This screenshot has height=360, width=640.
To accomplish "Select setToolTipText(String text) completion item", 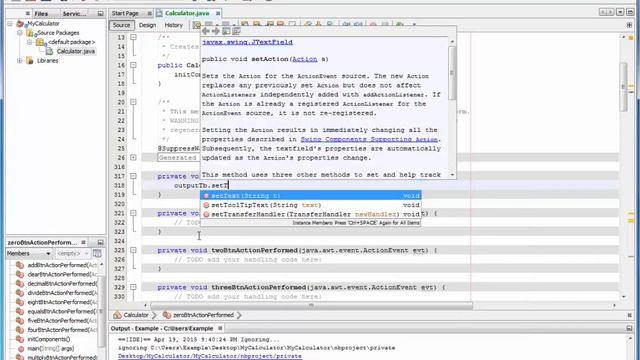I will coord(311,205).
